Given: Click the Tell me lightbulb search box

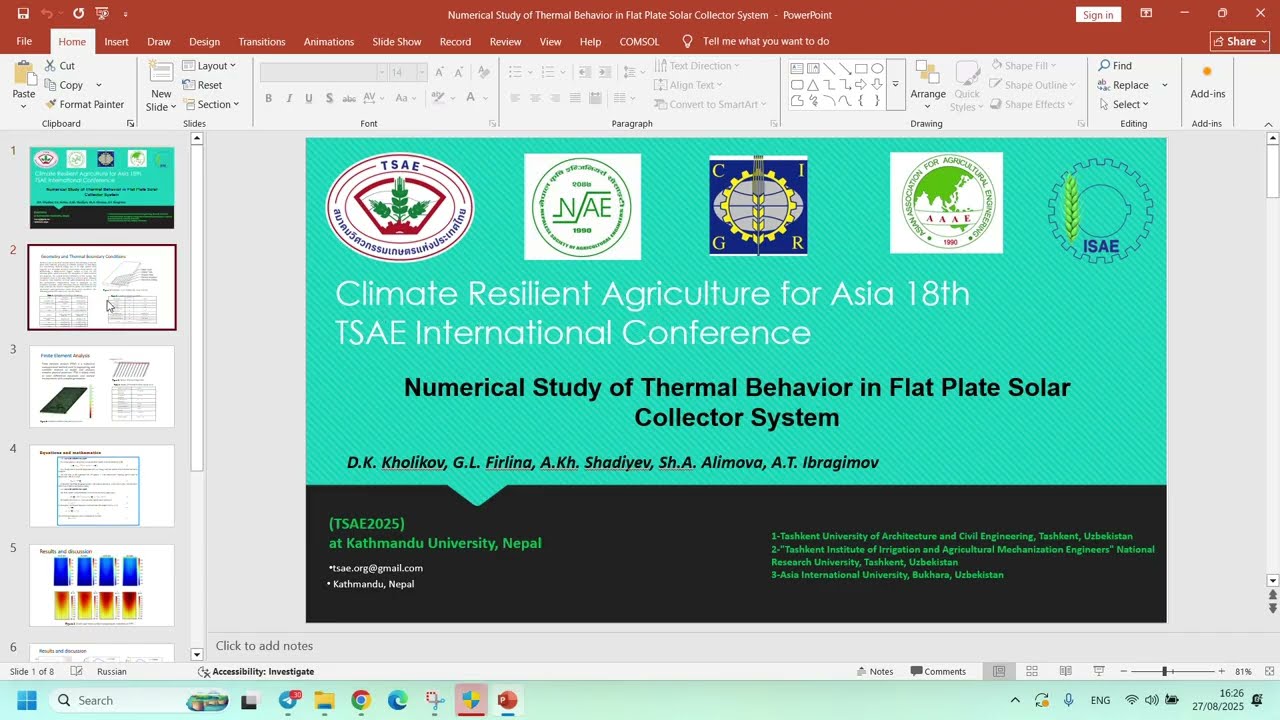Looking at the screenshot, I should pyautogui.click(x=756, y=42).
